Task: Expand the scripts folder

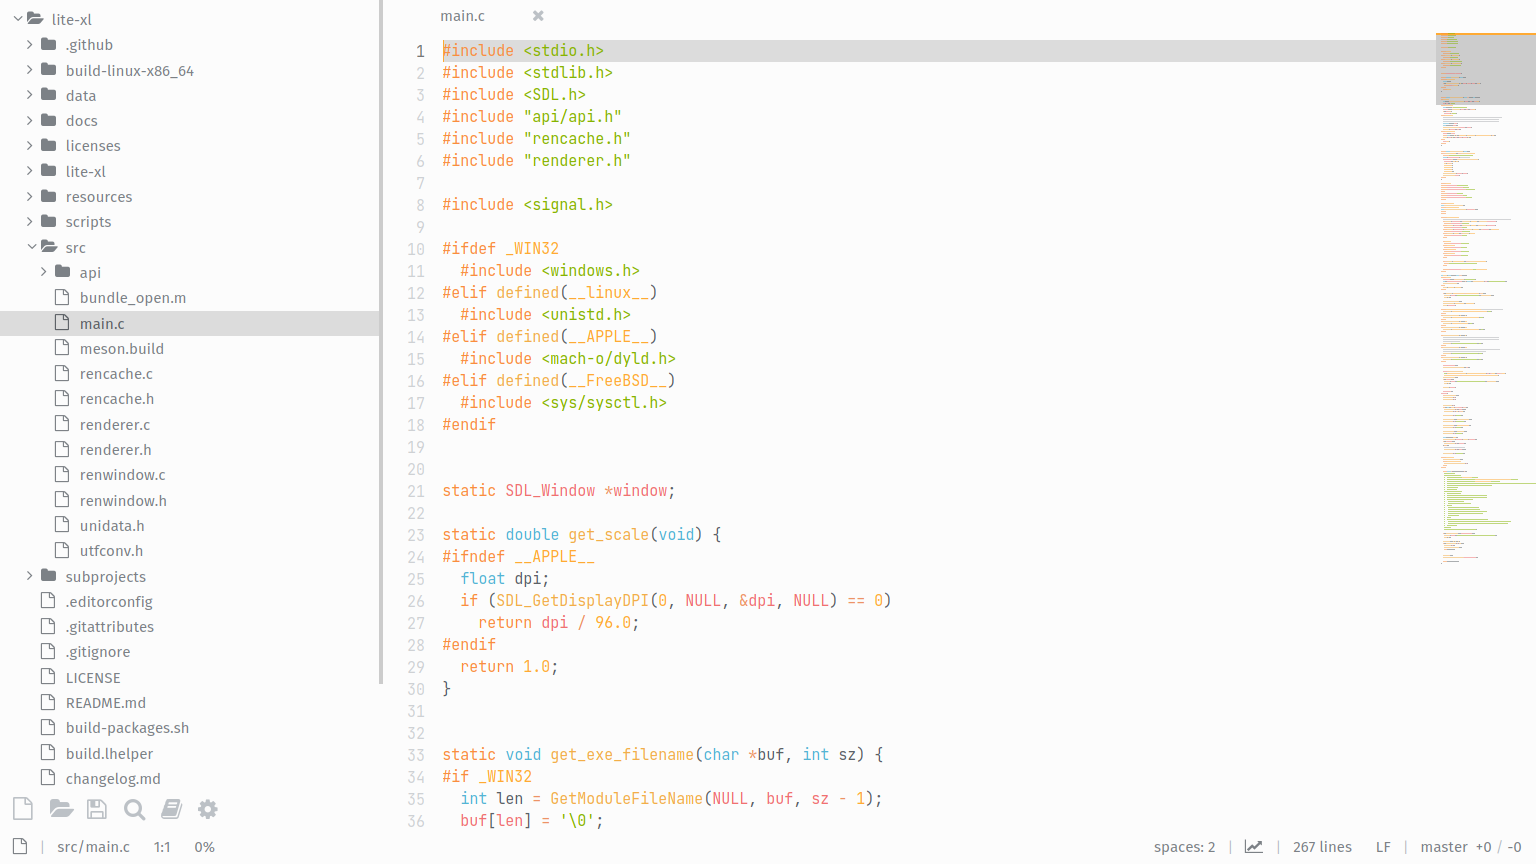Action: (30, 222)
